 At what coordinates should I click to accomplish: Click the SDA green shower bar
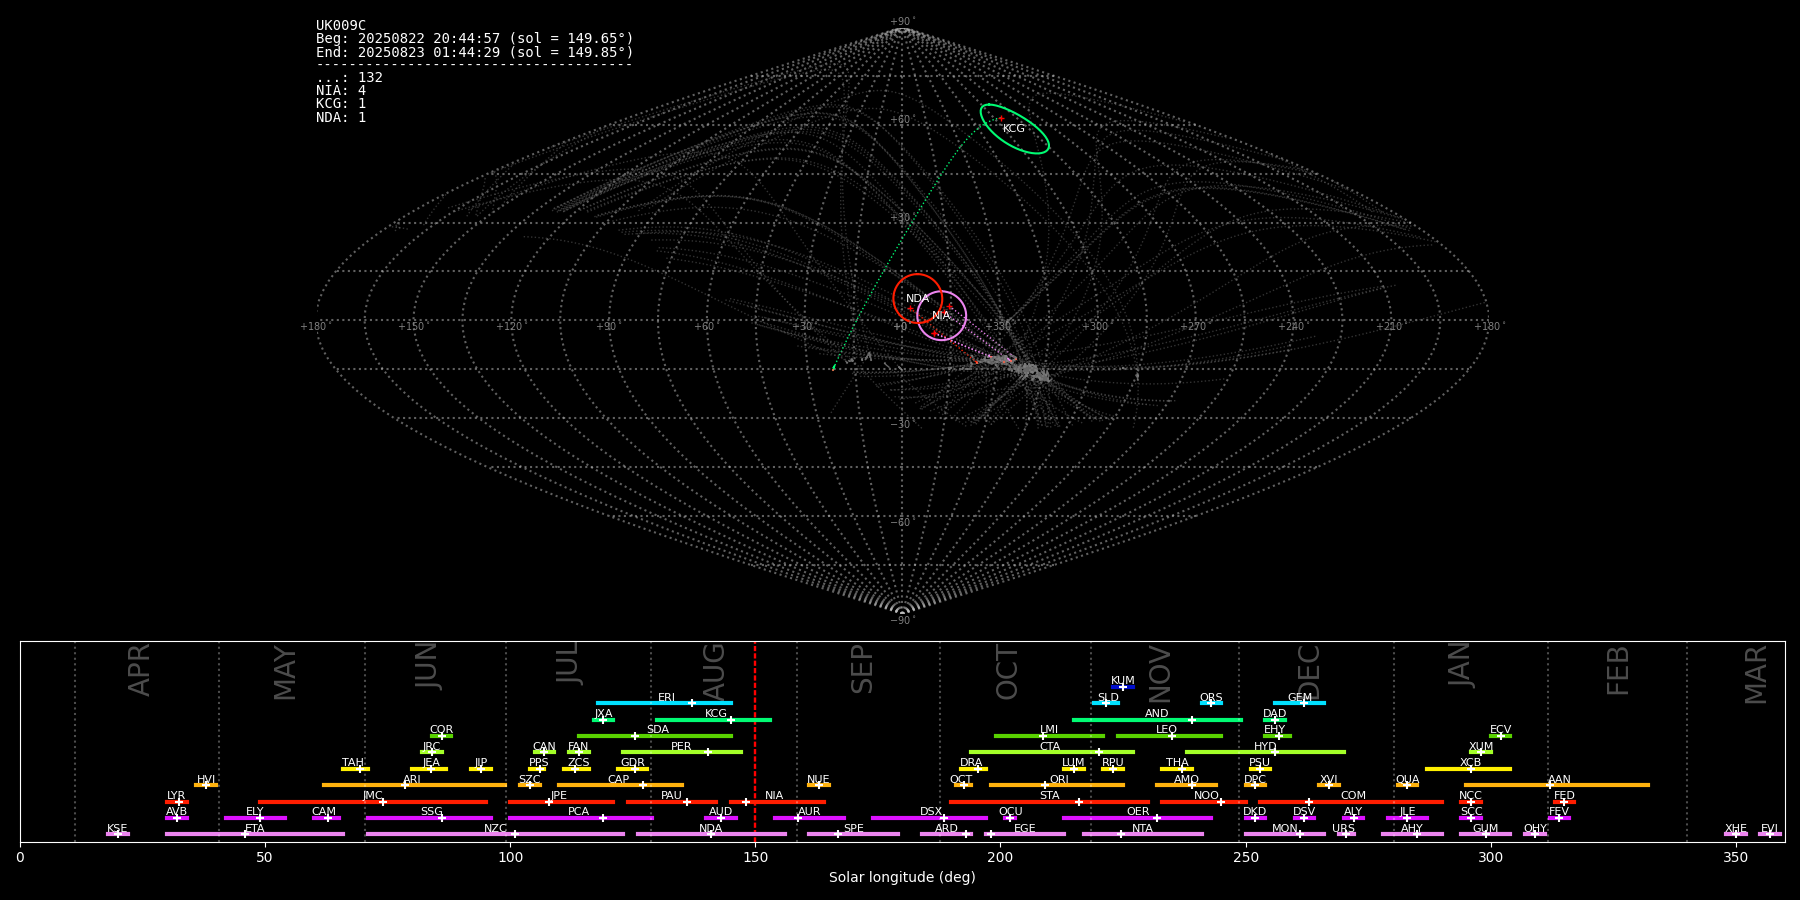(655, 736)
